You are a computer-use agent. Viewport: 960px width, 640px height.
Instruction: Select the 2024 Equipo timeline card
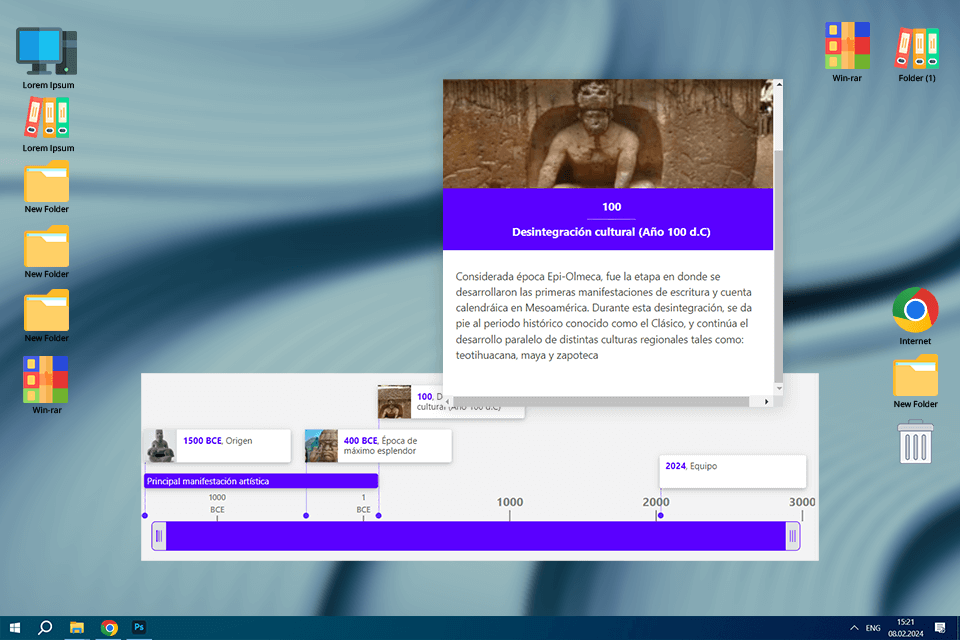(733, 471)
